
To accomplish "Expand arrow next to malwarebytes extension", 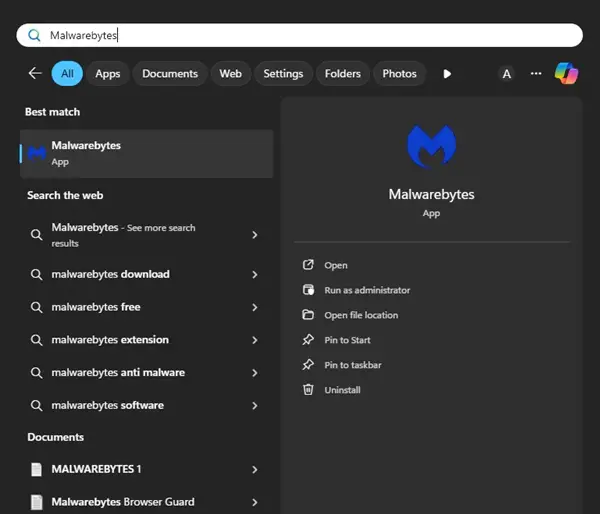I will 255,340.
